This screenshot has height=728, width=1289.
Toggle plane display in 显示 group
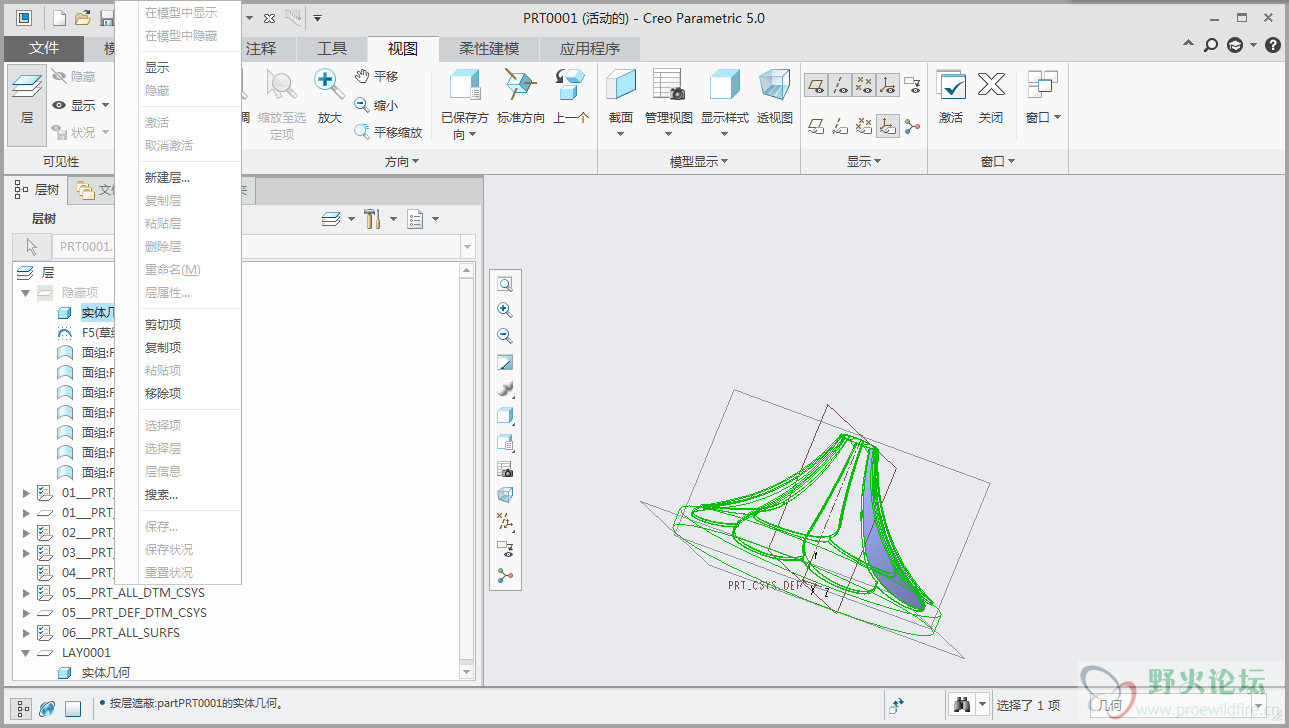[817, 85]
